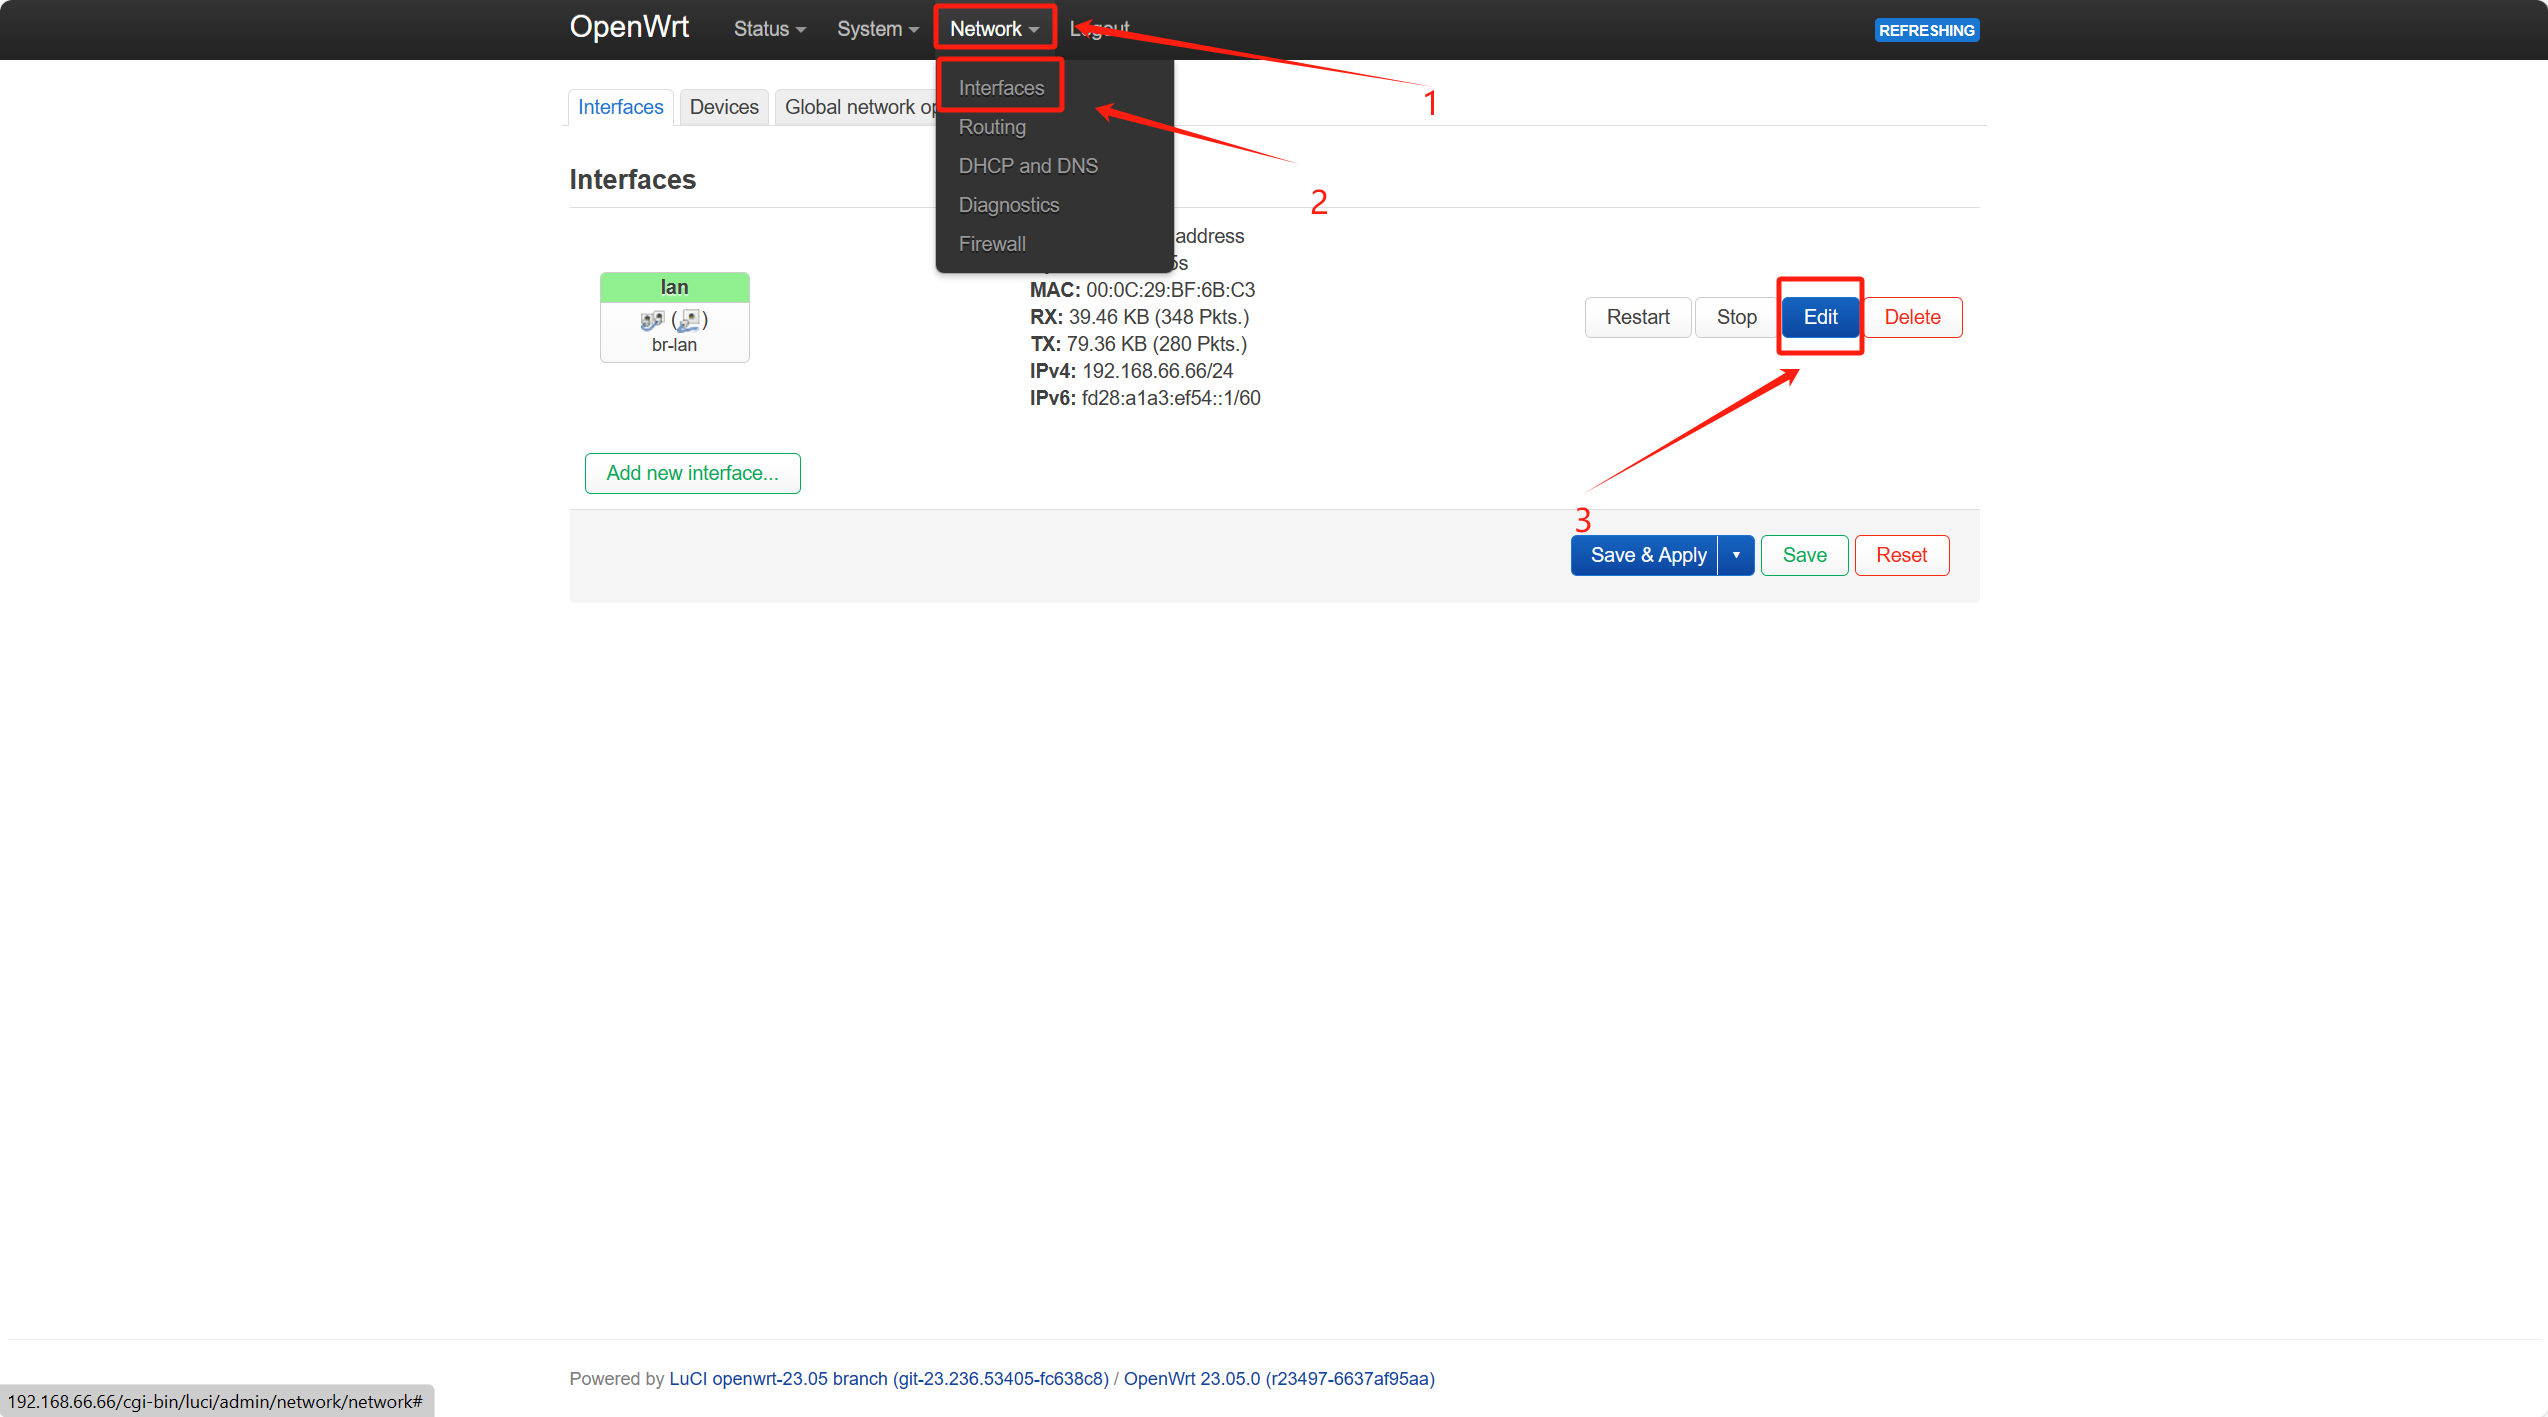Choose Interfaces from the Network menu
Screen dimensions: 2548x1417
coord(1001,88)
